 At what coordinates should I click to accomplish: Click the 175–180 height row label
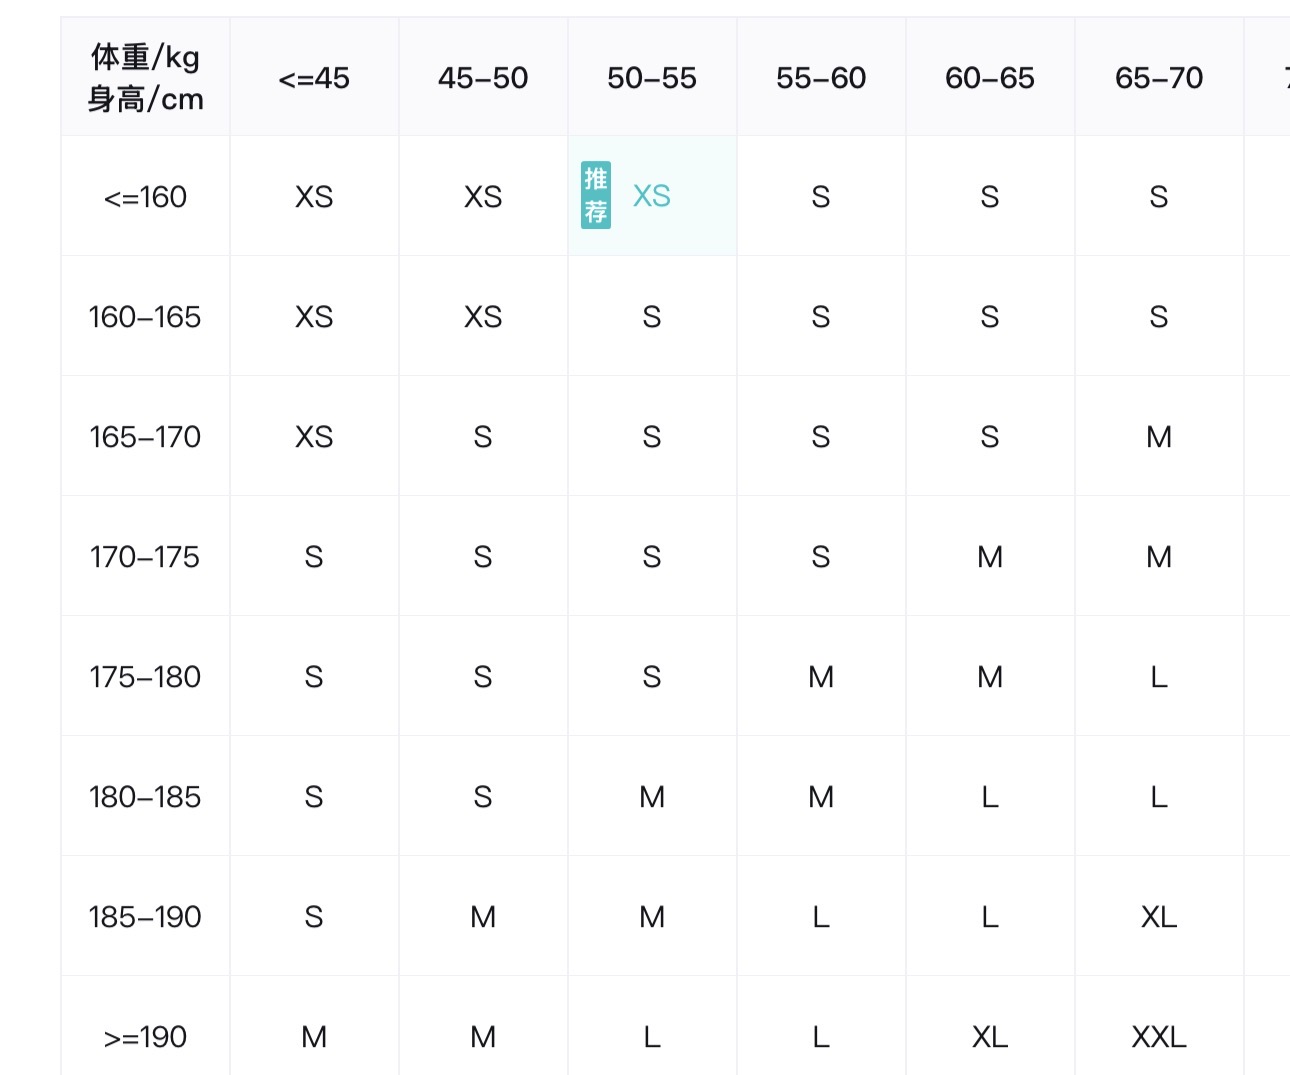[146, 677]
